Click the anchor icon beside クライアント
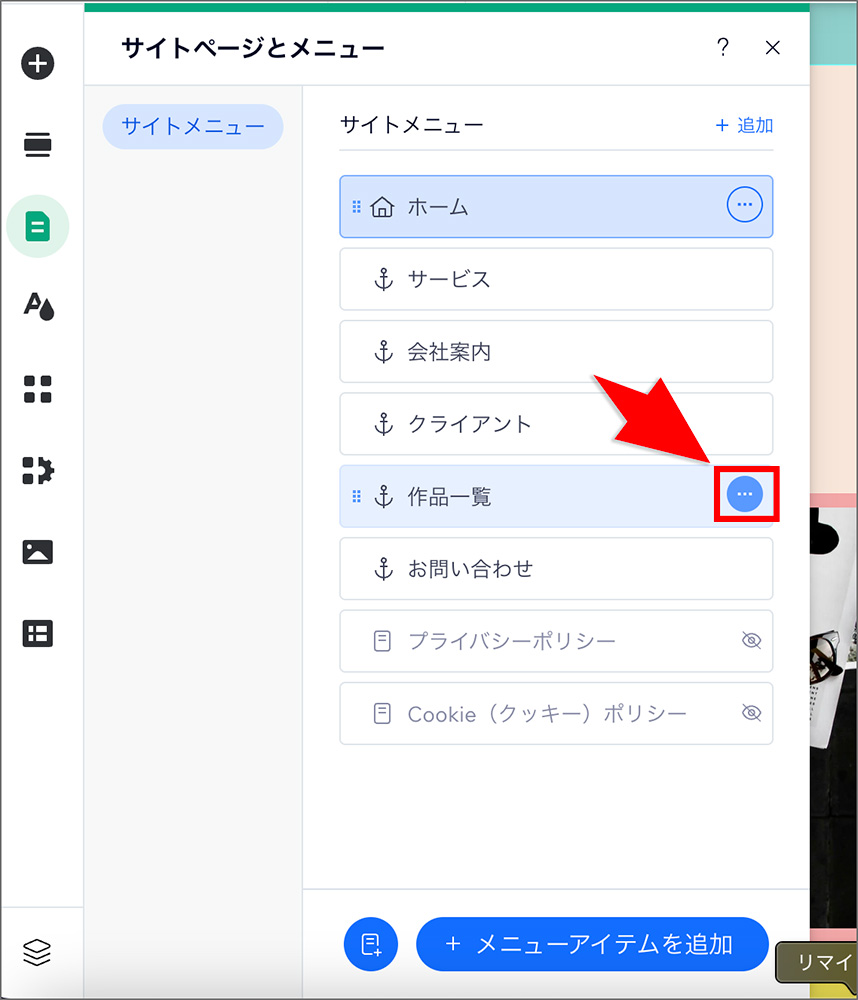 coord(383,424)
